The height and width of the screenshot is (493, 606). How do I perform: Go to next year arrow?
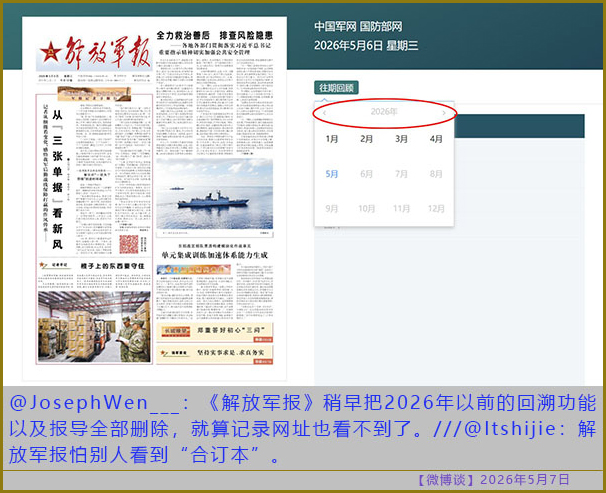(444, 113)
